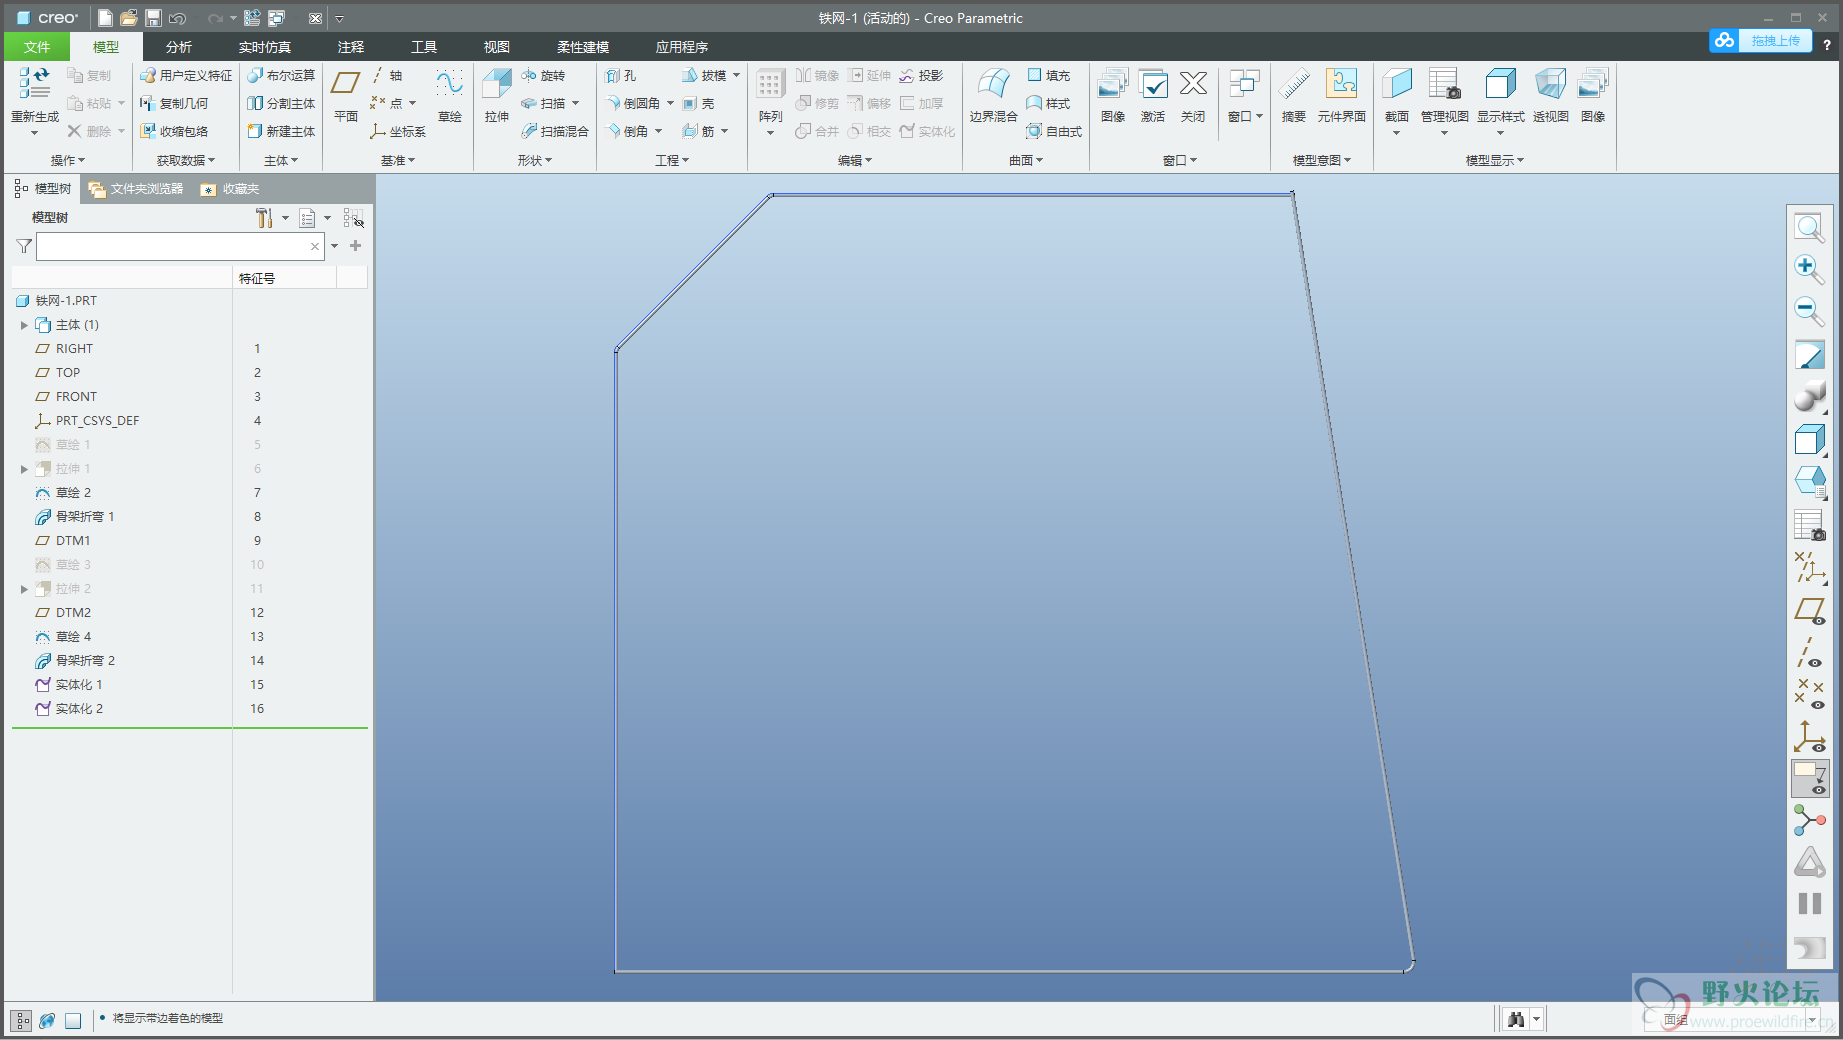Click Zoom In on graphics toolbar

1809,269
